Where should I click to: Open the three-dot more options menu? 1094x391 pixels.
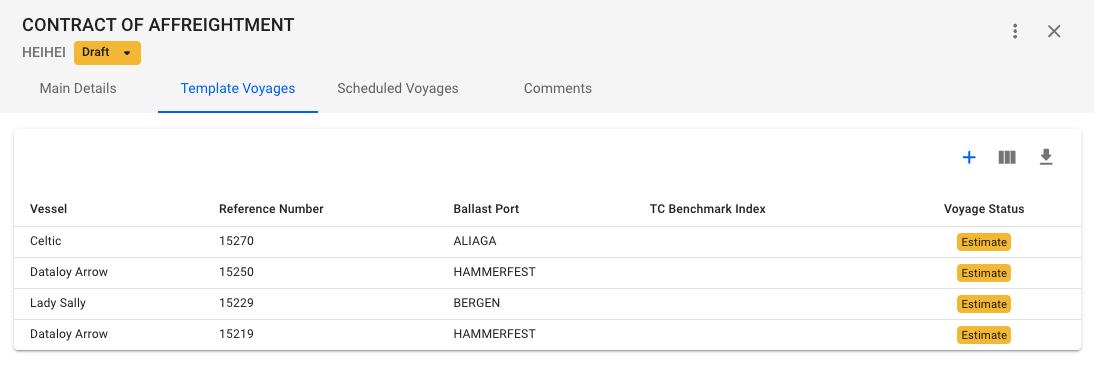pyautogui.click(x=1015, y=31)
